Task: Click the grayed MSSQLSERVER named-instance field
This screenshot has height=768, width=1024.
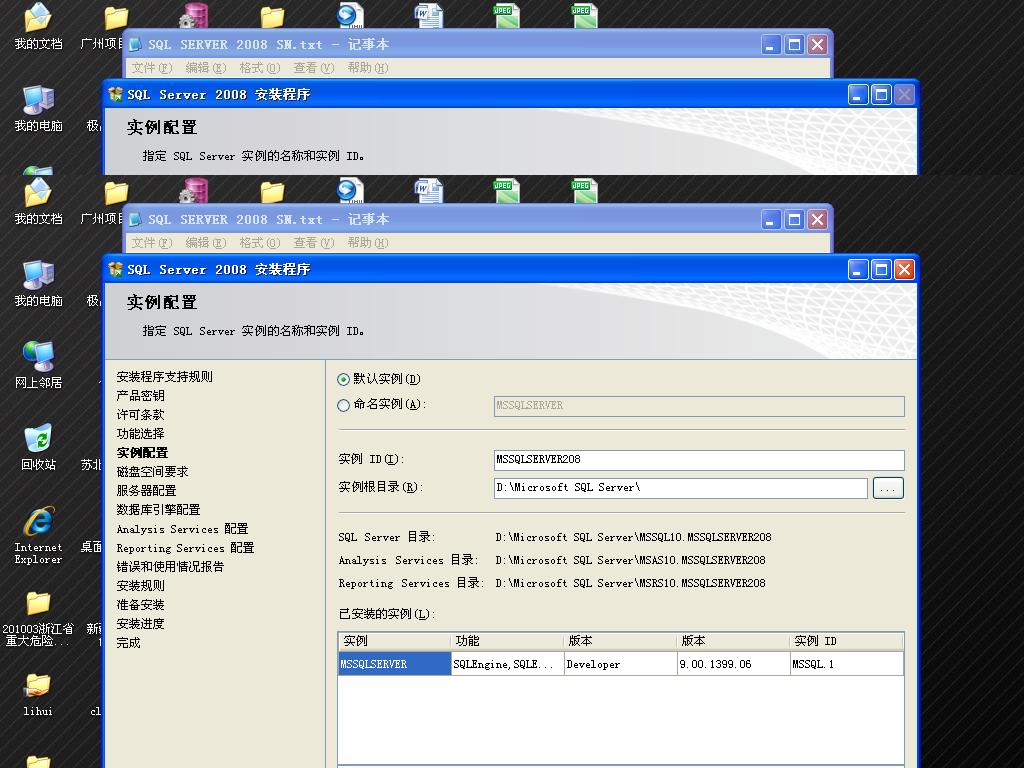Action: click(x=698, y=406)
